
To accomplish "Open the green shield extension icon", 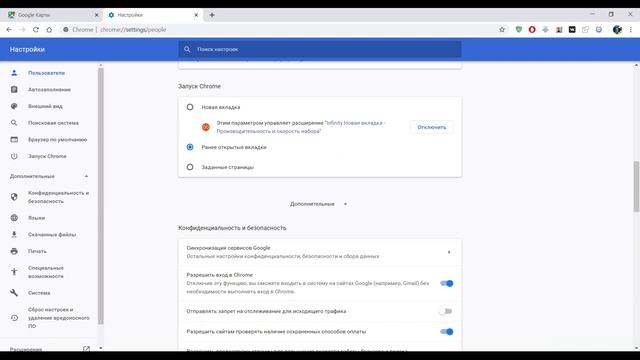I will [x=519, y=29].
